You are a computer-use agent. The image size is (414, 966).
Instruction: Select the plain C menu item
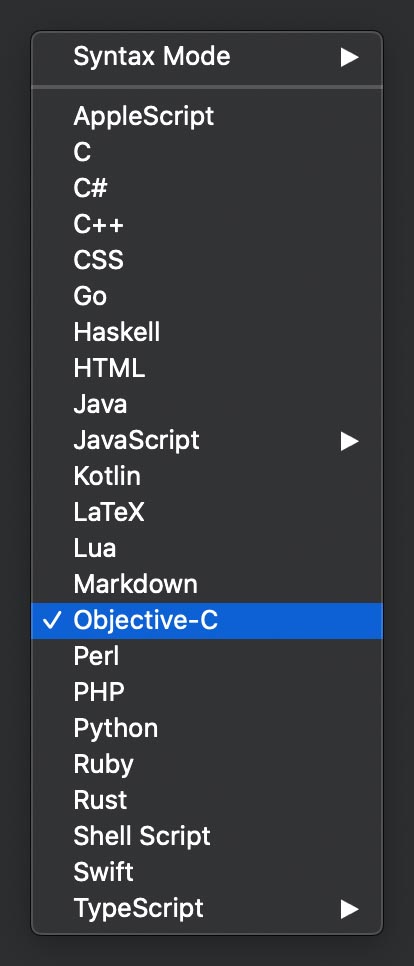pyautogui.click(x=207, y=152)
